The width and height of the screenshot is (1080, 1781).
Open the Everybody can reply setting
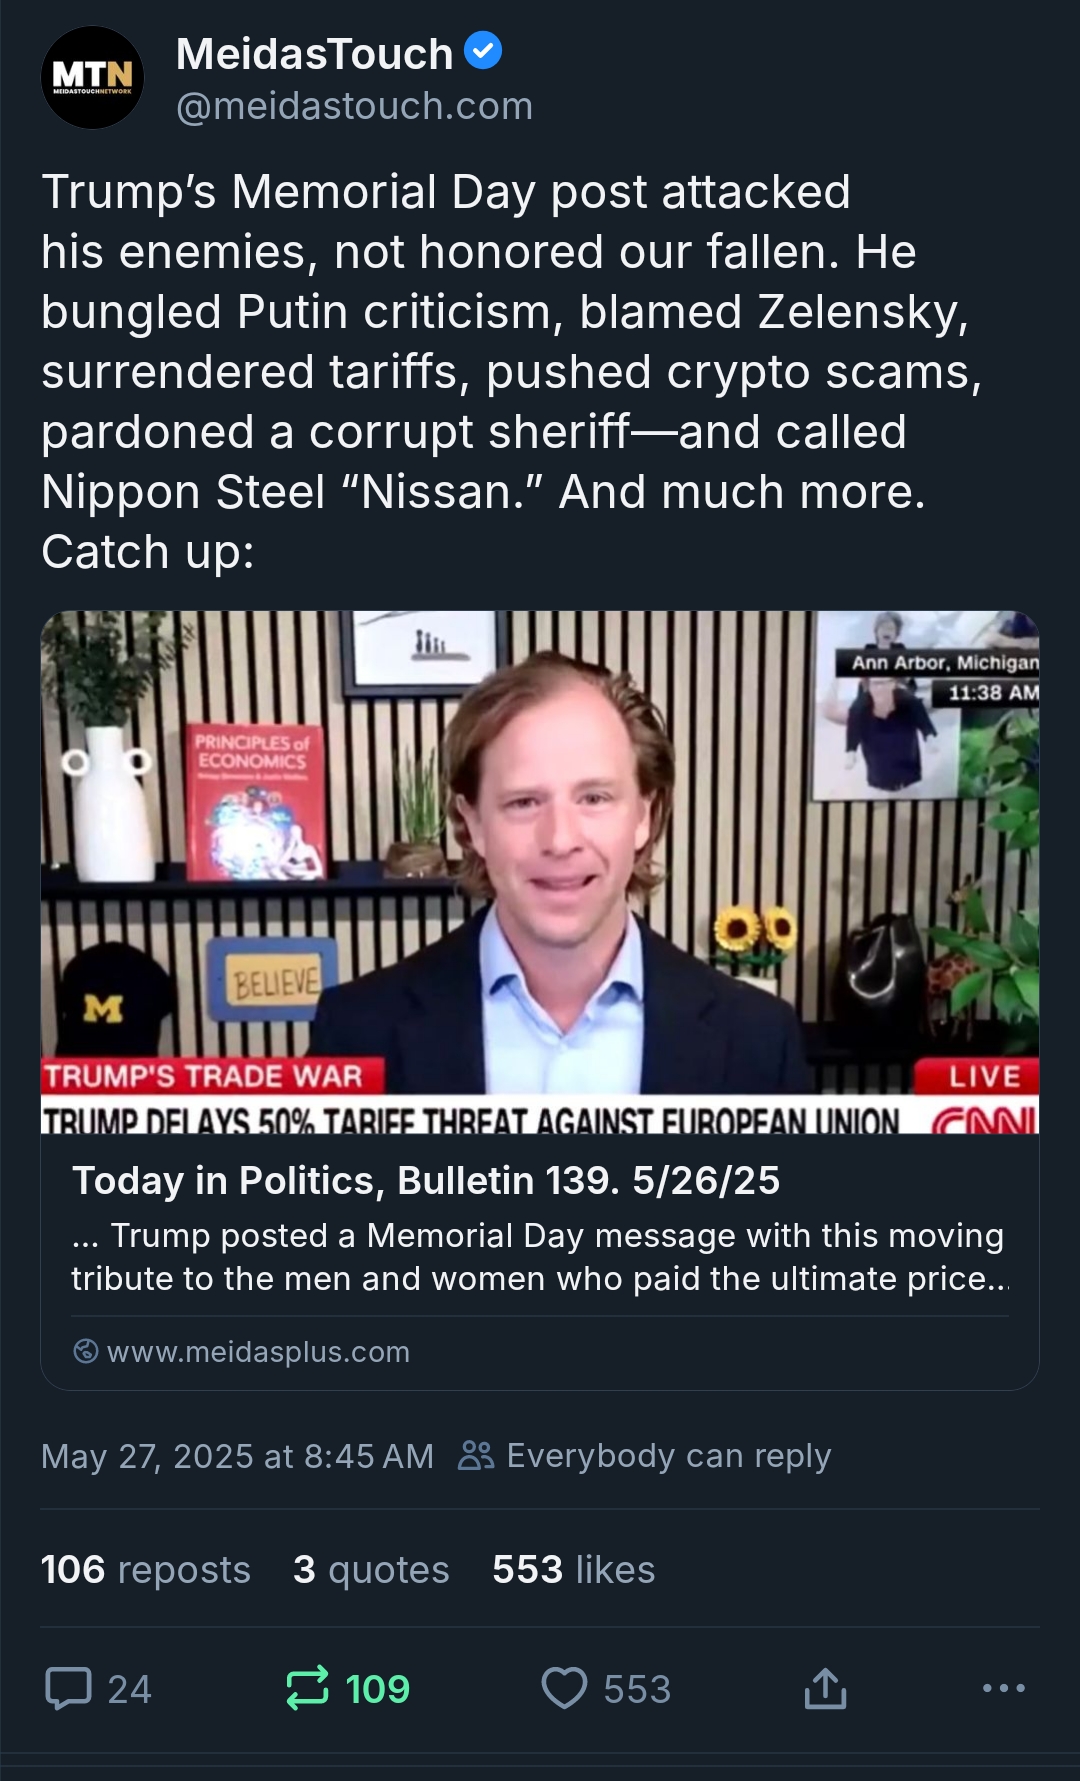(668, 1456)
